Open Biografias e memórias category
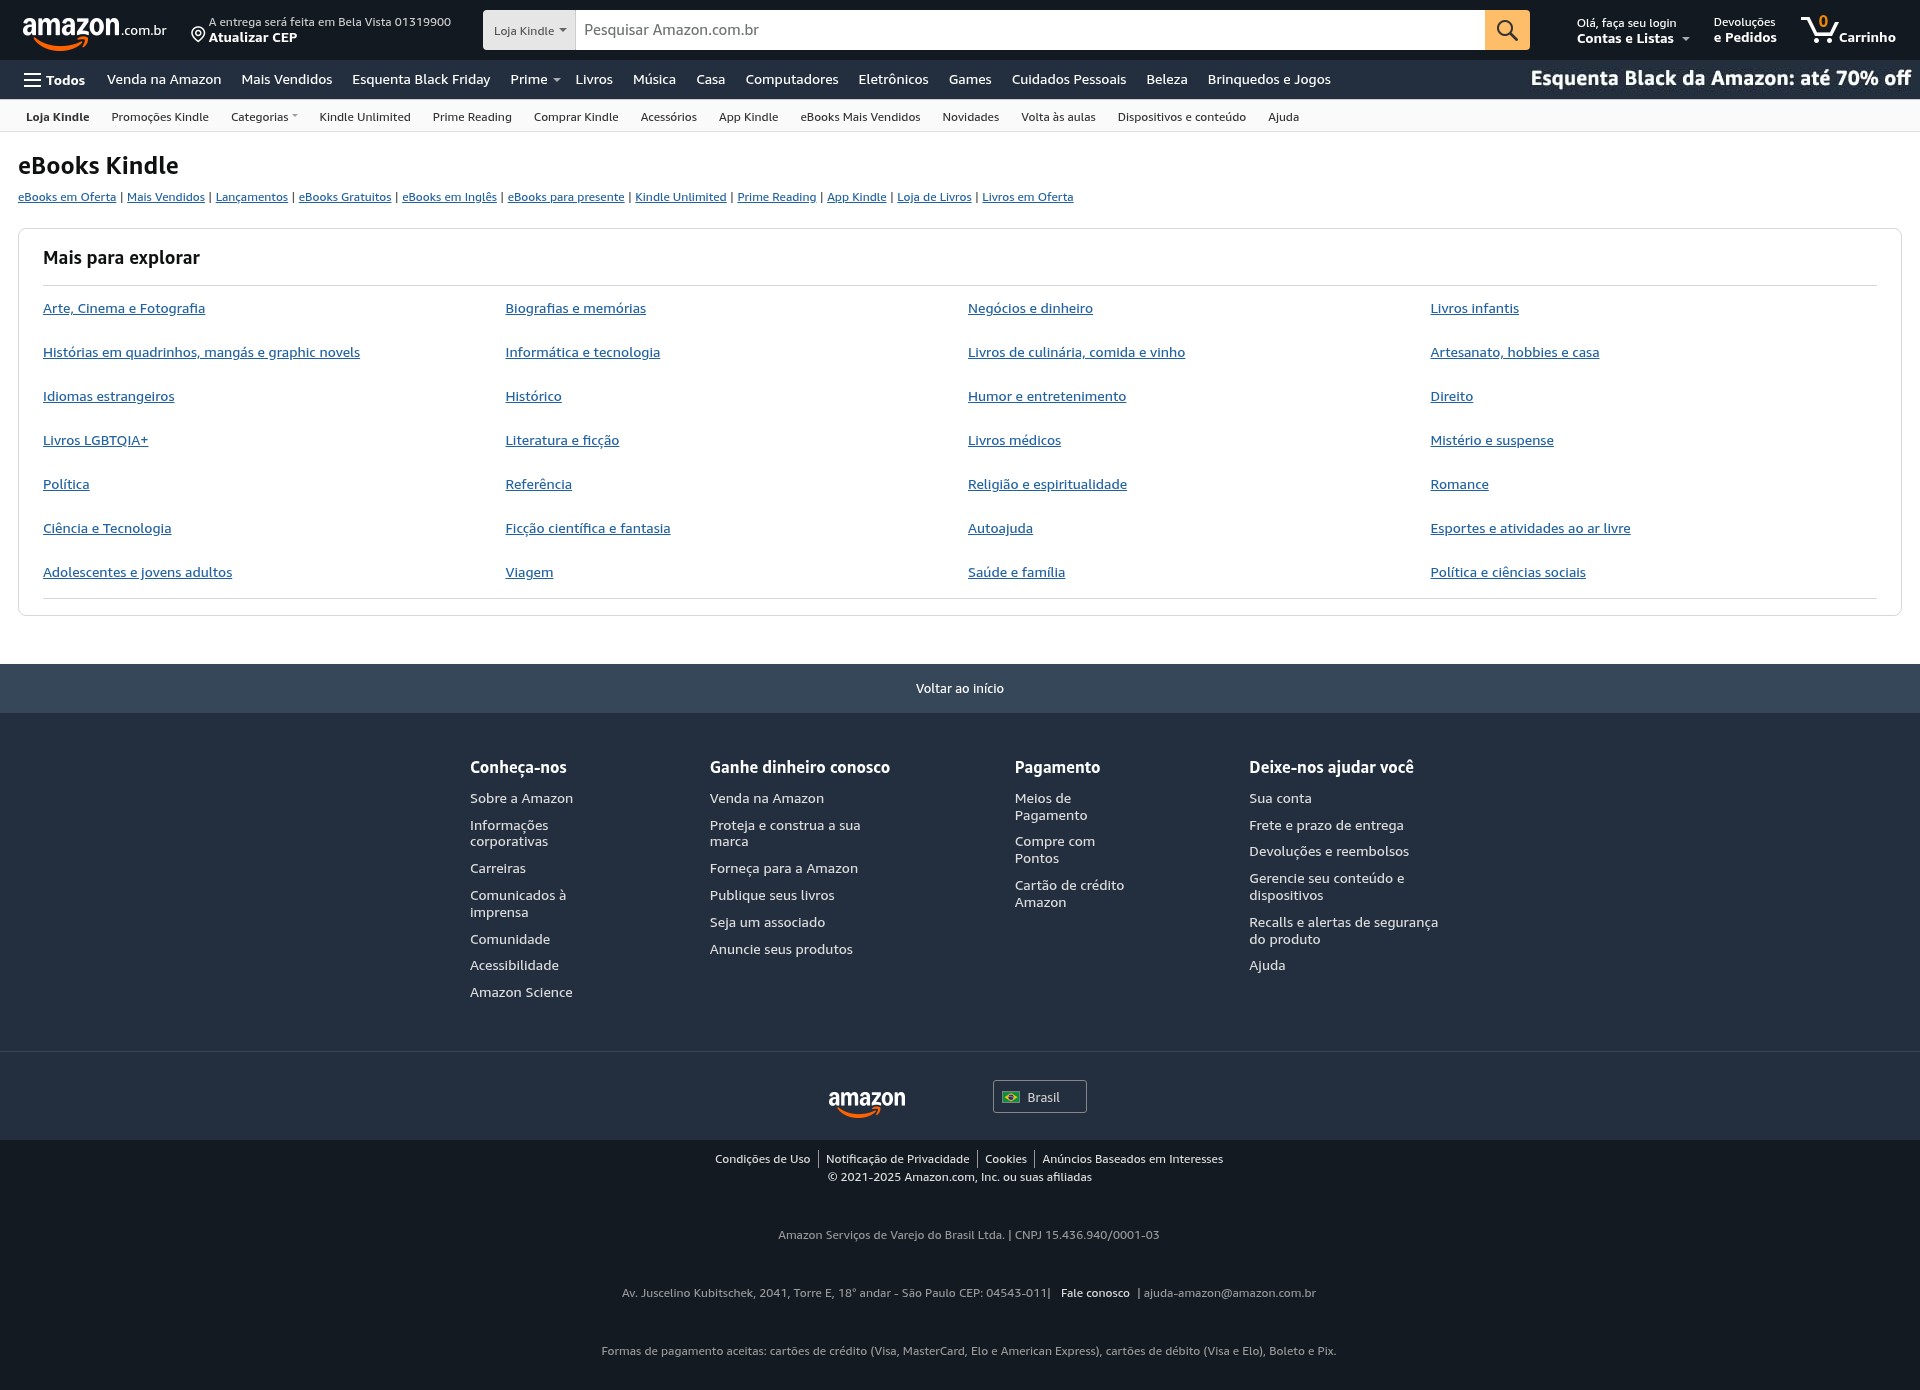1920x1390 pixels. coord(576,309)
